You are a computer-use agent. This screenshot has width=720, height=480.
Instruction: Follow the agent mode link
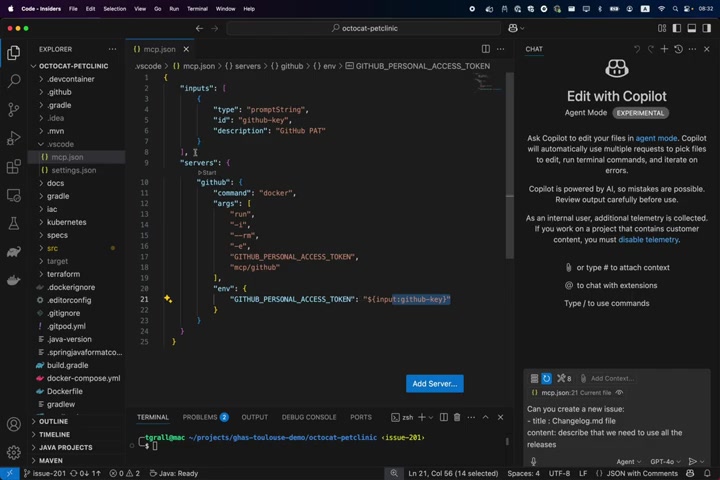tap(656, 138)
